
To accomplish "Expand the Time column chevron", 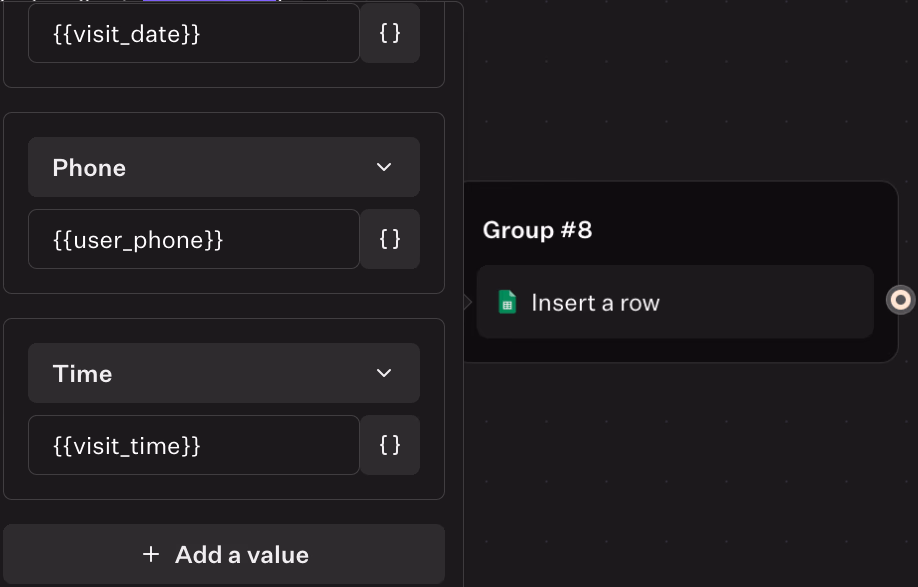I will (x=384, y=373).
